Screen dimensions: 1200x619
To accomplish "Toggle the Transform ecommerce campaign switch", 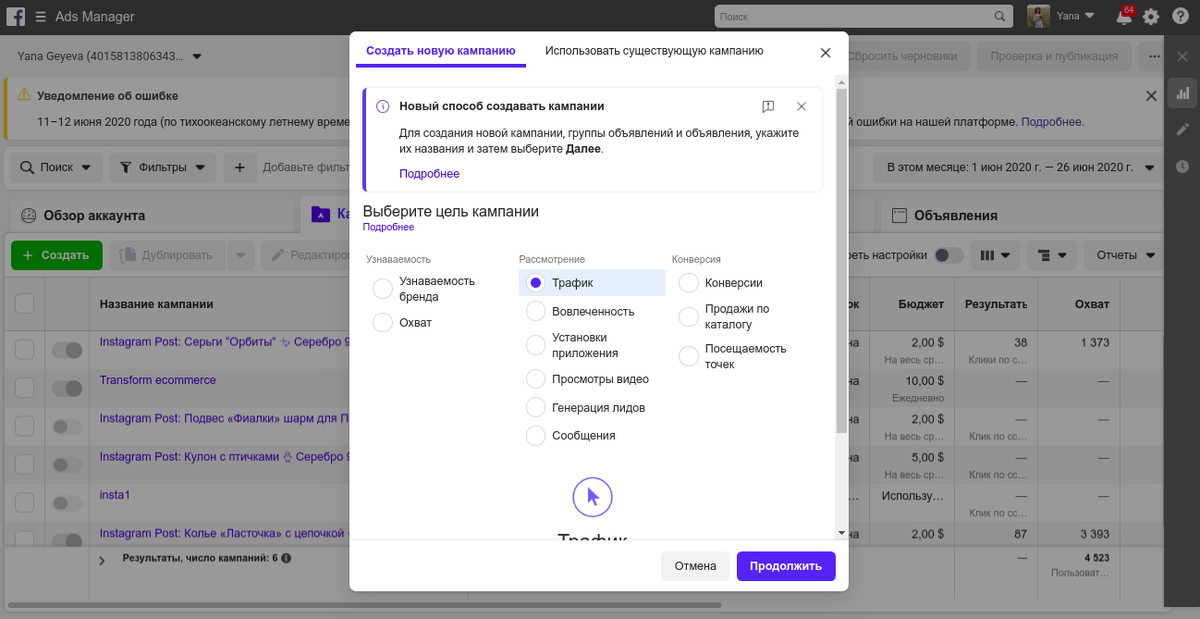I will [67, 388].
